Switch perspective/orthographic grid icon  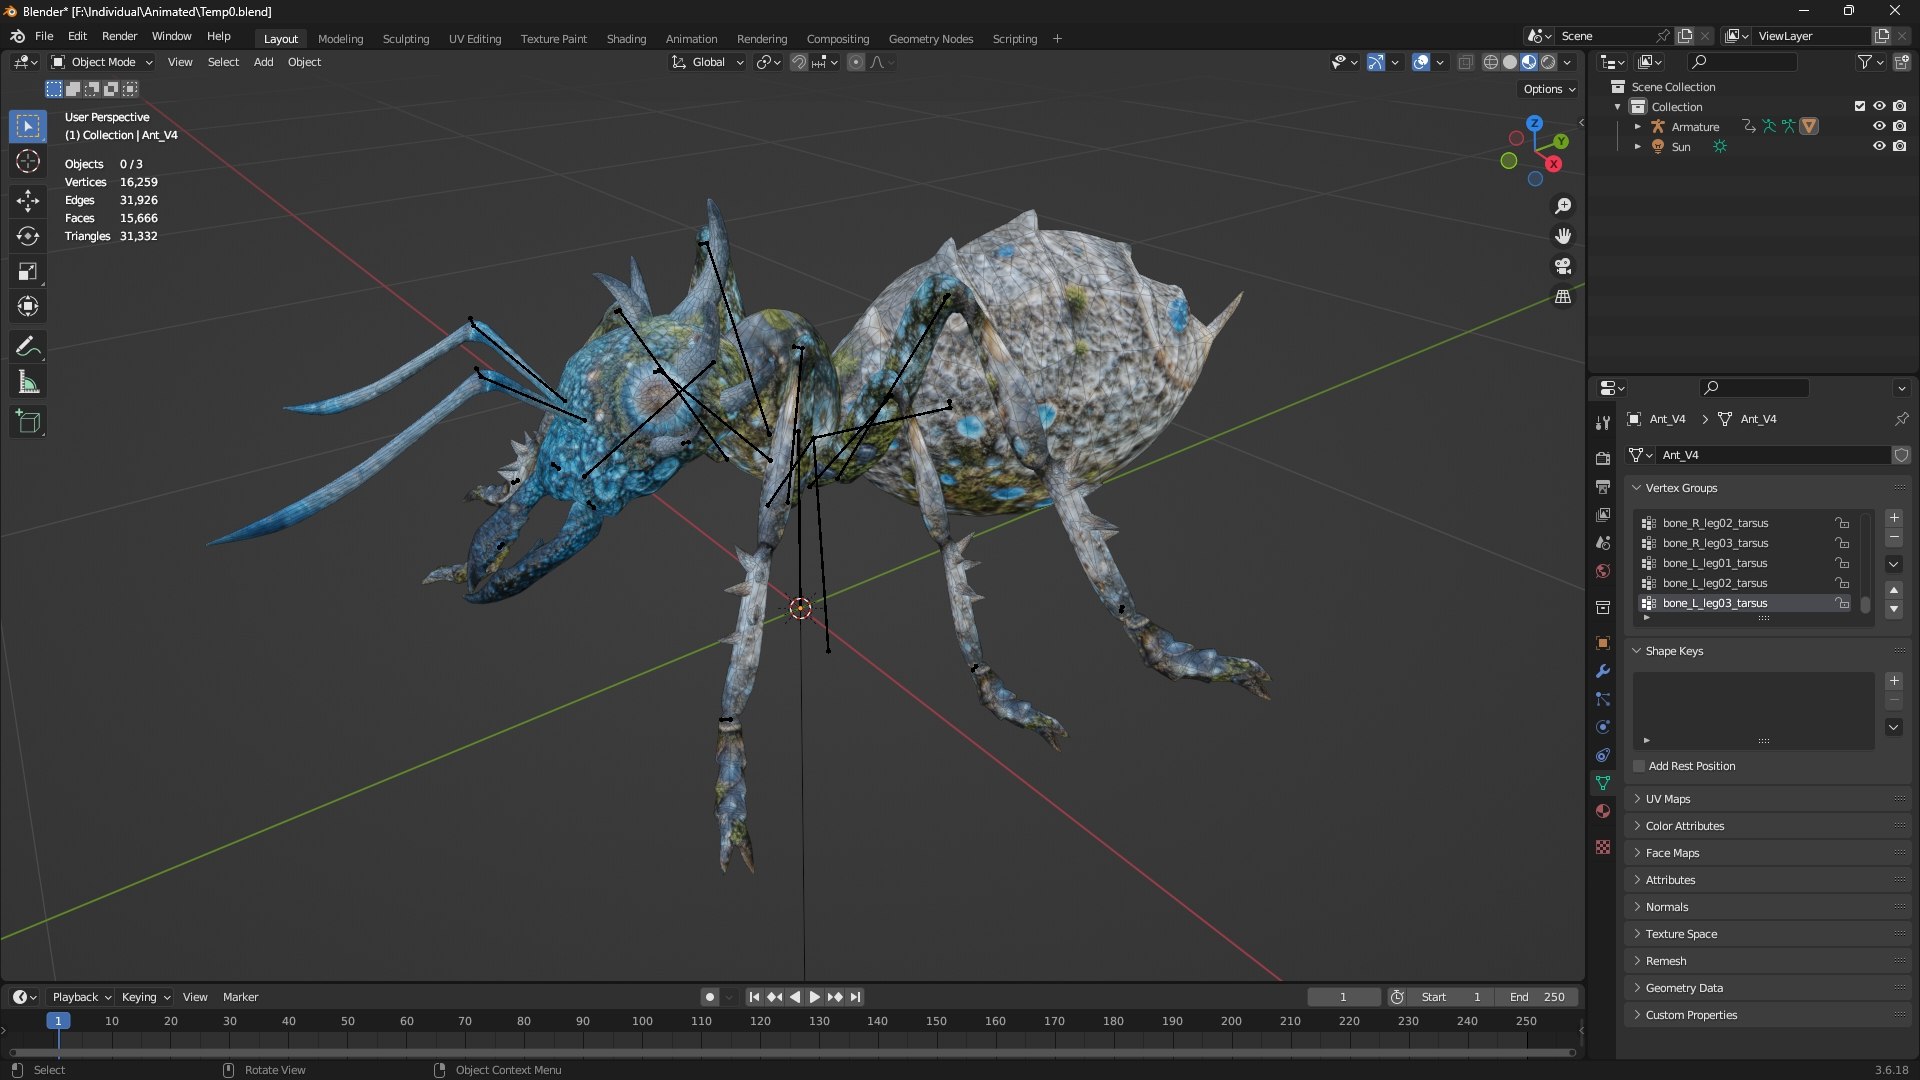click(x=1563, y=297)
